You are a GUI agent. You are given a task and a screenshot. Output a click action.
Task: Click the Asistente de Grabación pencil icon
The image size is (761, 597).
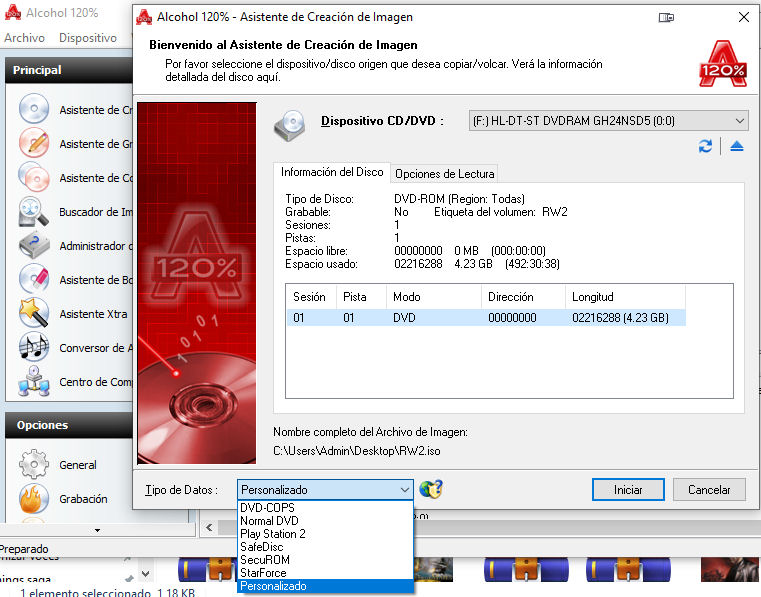tap(33, 143)
